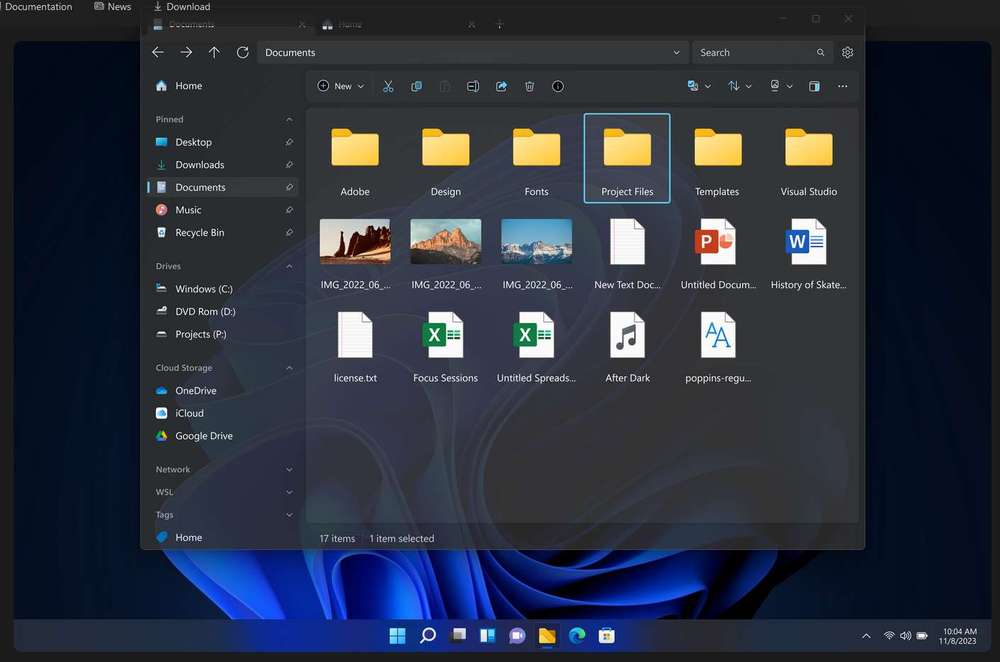Show hidden system tray icons
Screen dimensions: 1000x662
click(x=866, y=636)
